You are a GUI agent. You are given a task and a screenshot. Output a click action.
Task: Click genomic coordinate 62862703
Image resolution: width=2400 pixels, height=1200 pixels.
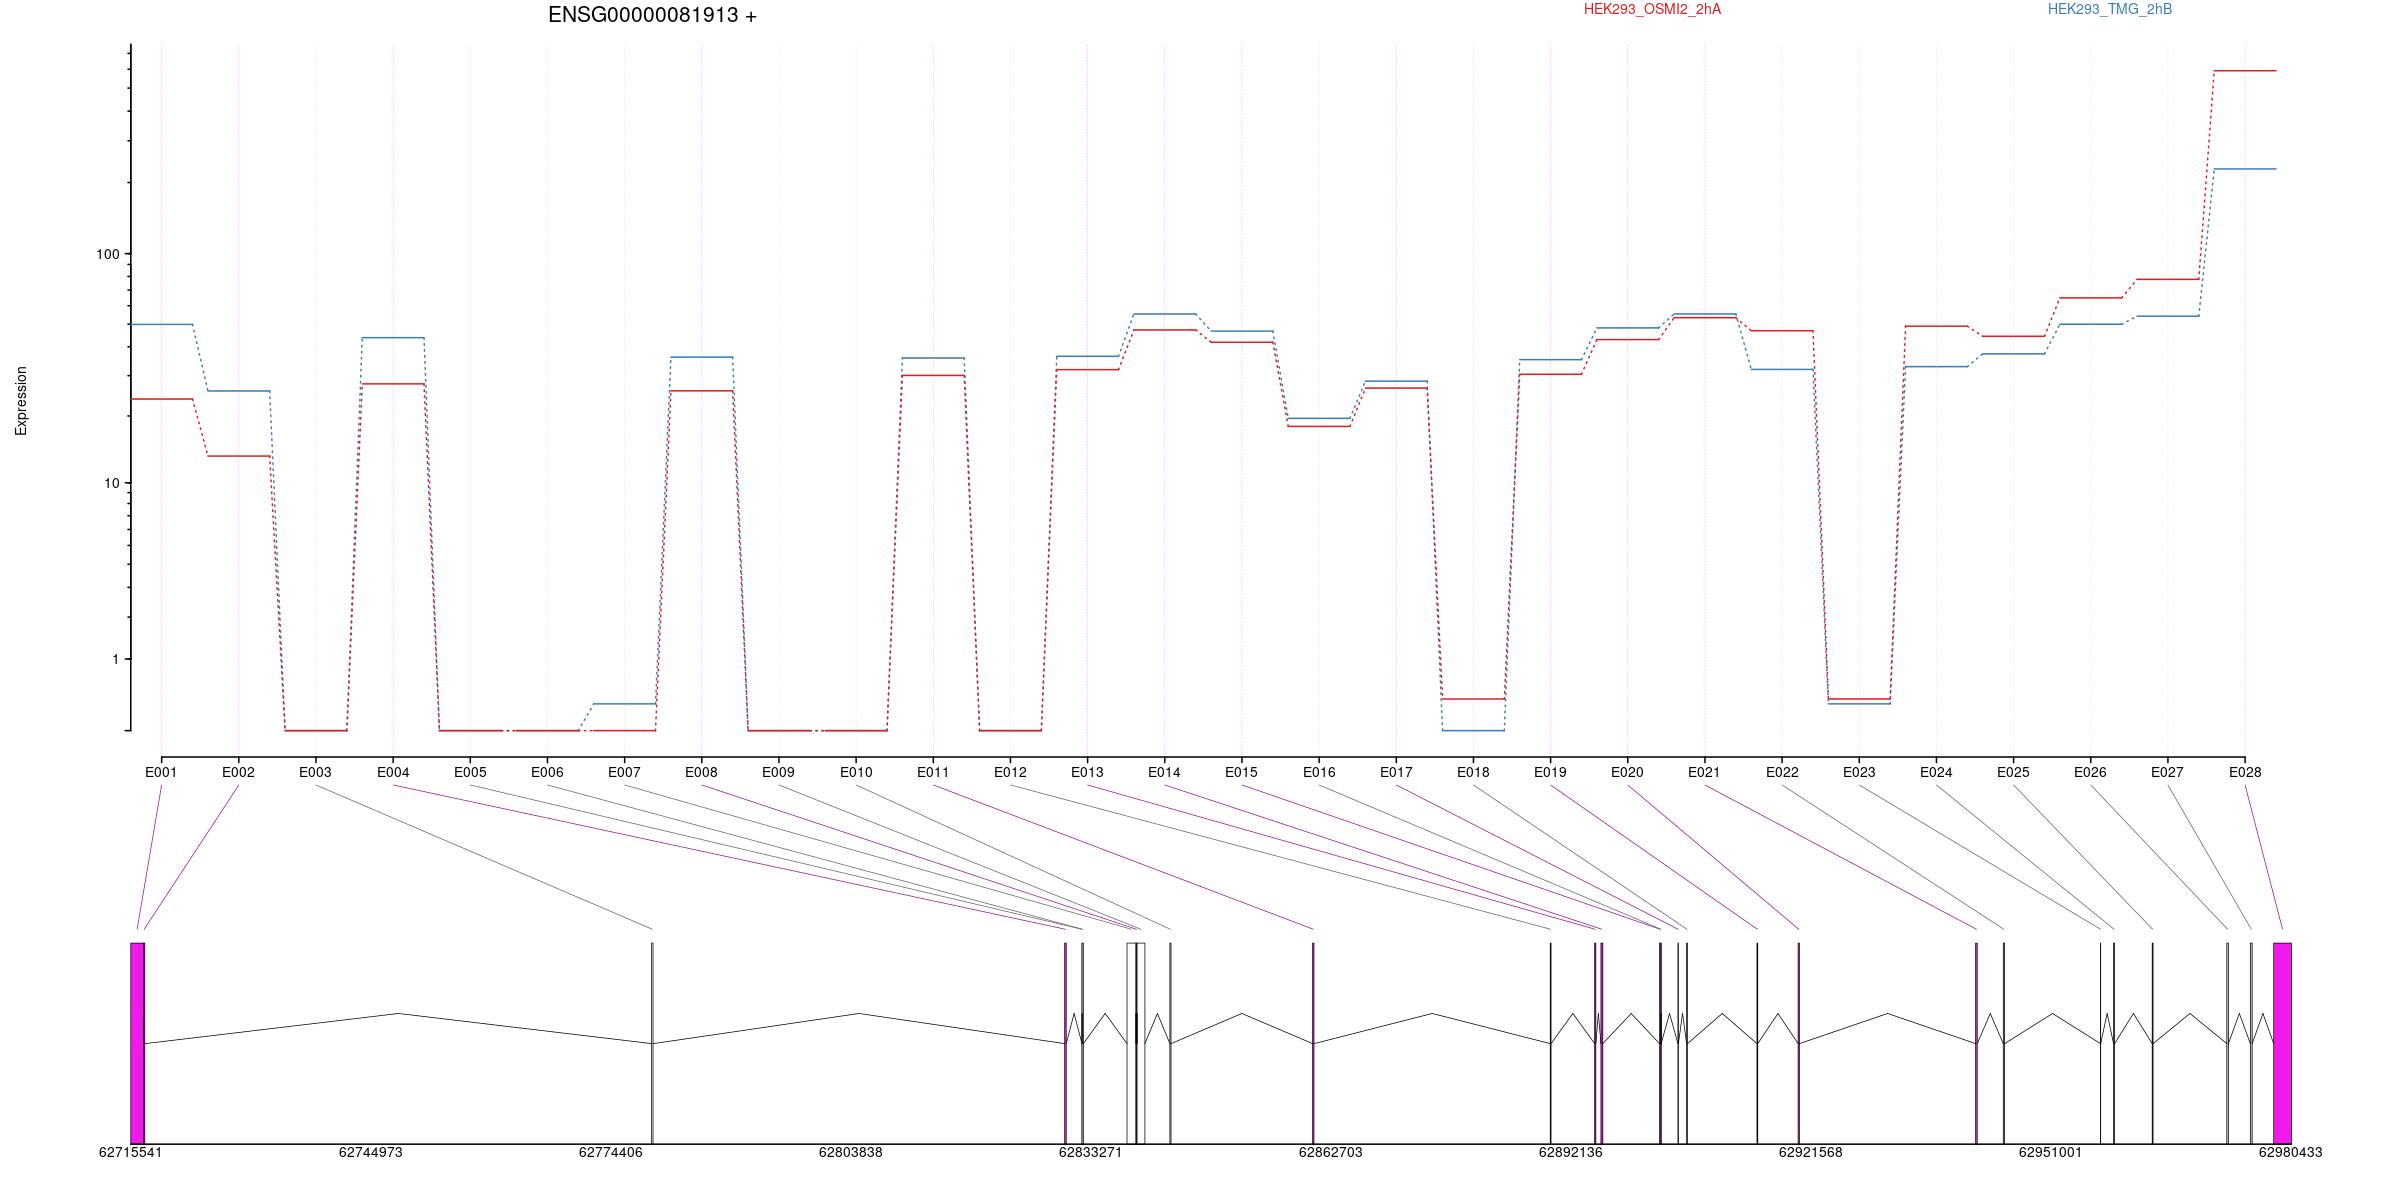coord(1330,1152)
